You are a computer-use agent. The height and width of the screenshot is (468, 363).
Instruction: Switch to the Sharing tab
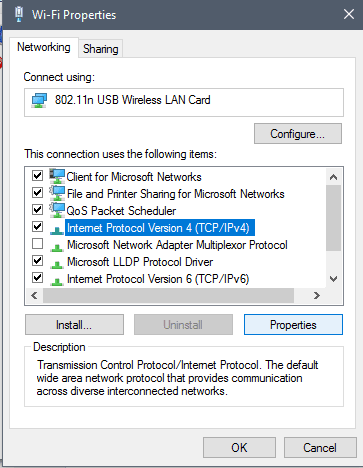tap(101, 49)
